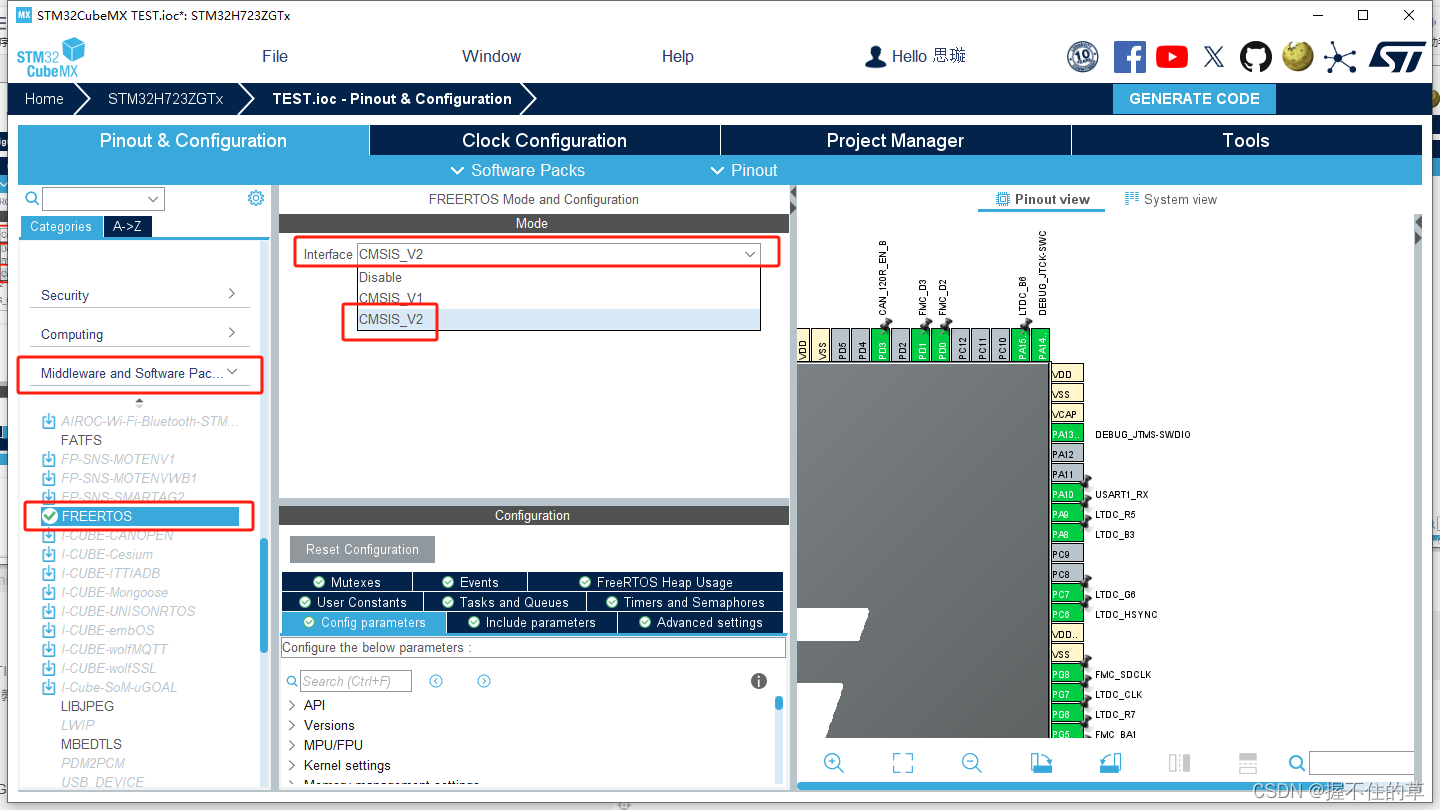Fit the chip to the view
This screenshot has height=810, width=1440.
pos(902,762)
